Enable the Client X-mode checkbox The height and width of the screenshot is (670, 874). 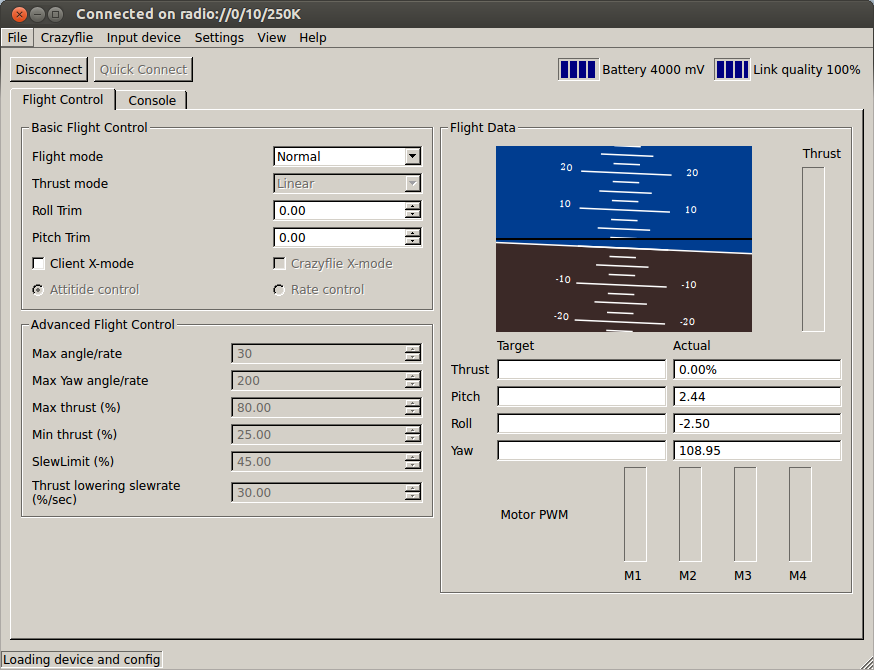[x=39, y=264]
